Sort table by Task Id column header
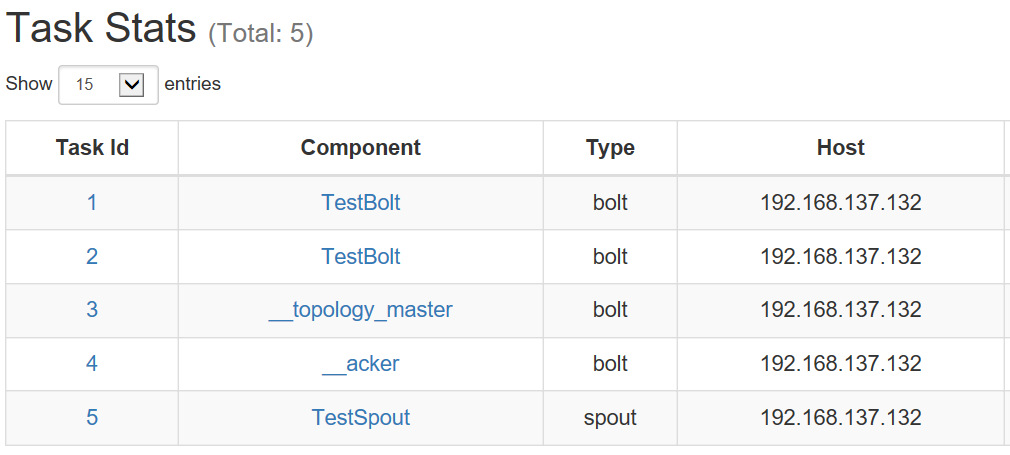Screen dimensions: 1010x455 pos(92,148)
